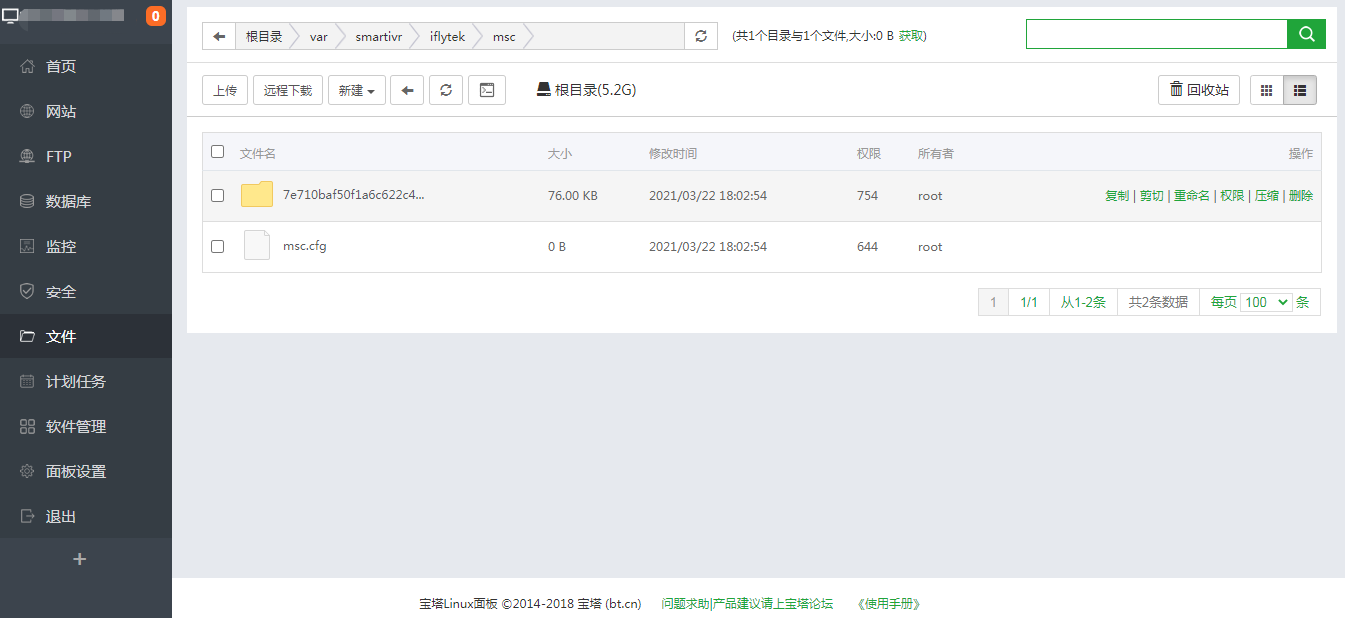Image resolution: width=1345 pixels, height=618 pixels.
Task: Click the toolbar refresh icon button
Action: click(446, 90)
